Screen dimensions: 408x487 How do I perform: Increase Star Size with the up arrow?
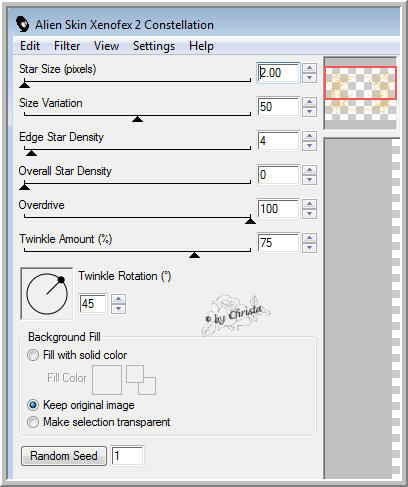[x=310, y=68]
